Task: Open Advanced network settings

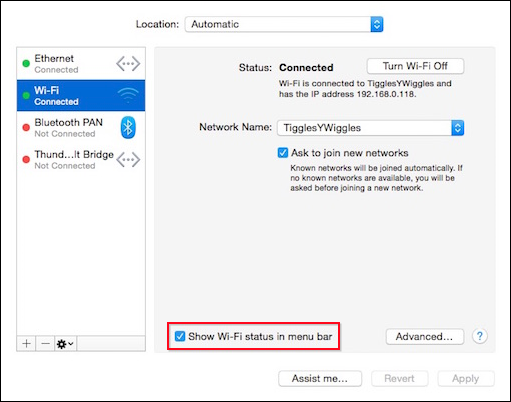Action: 424,337
